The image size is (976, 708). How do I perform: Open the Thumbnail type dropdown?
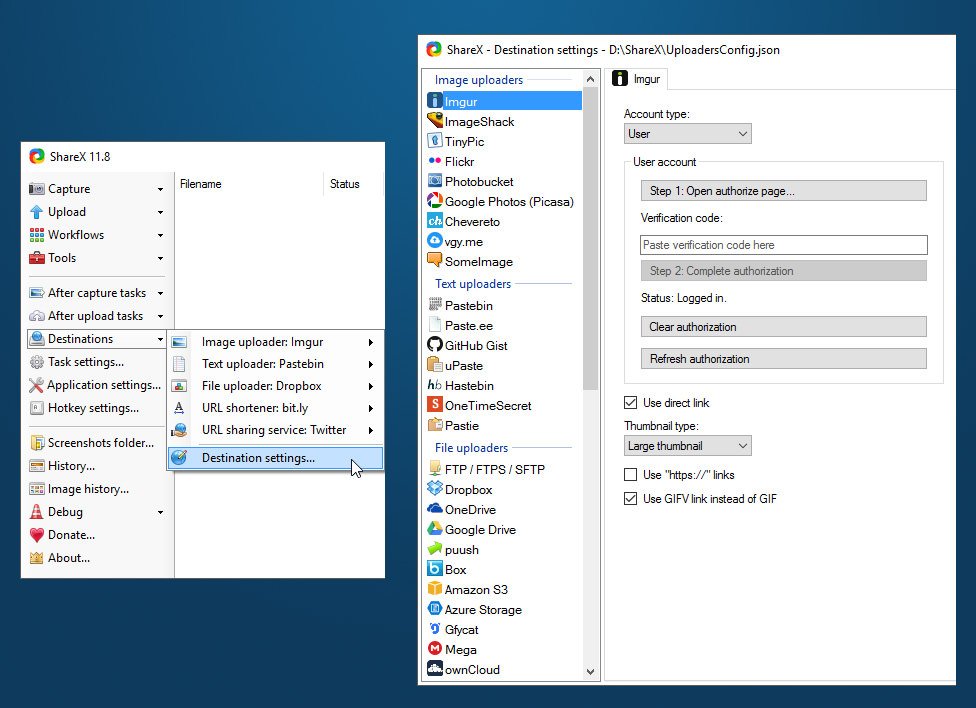688,446
